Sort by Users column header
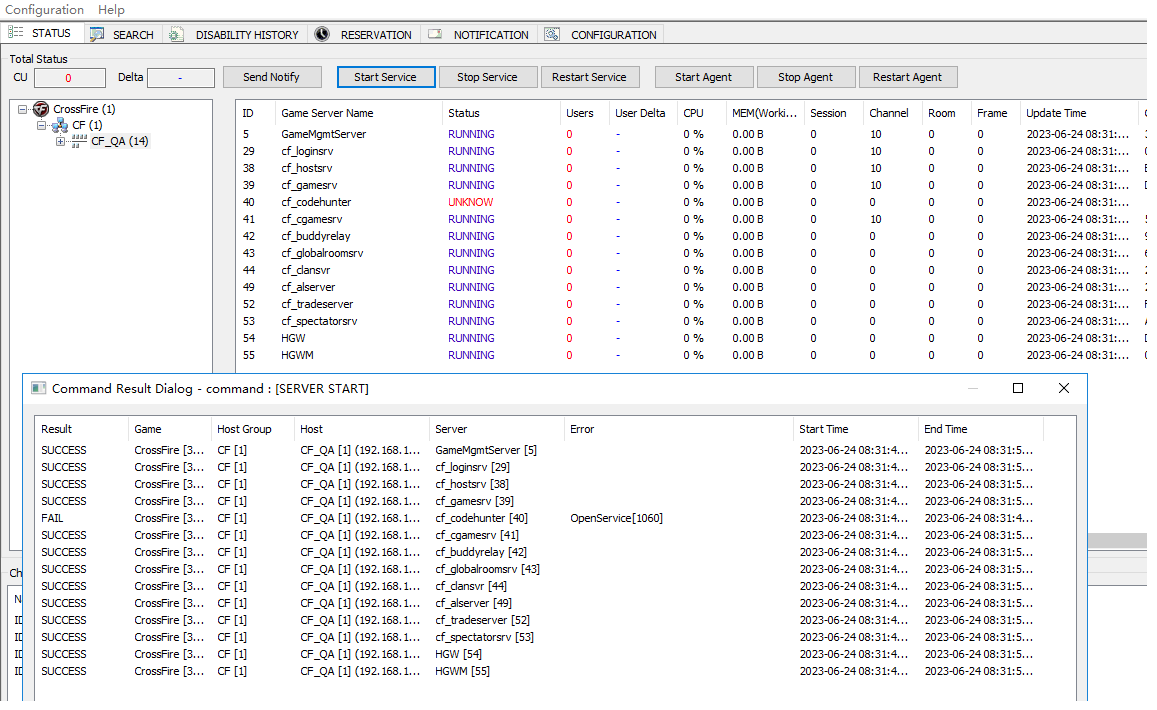This screenshot has width=1157, height=710. (x=584, y=113)
